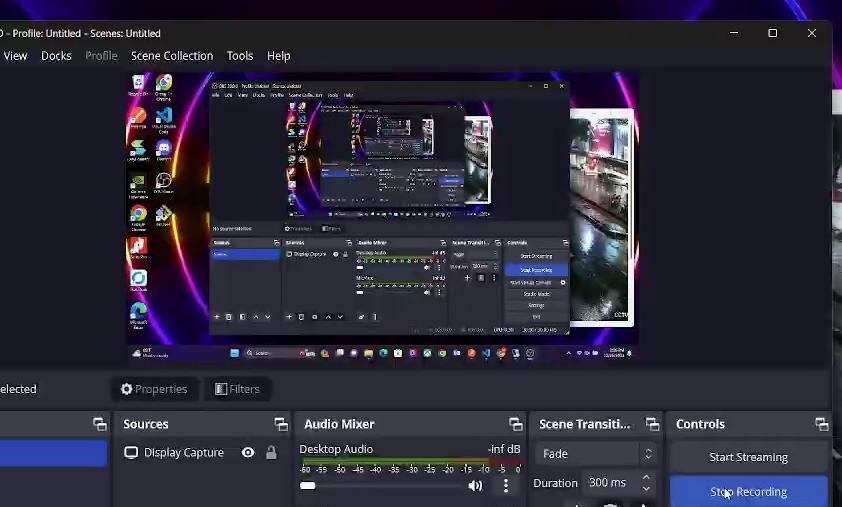This screenshot has width=842, height=507.
Task: Pop out the Scene Transitions dock
Action: point(652,424)
